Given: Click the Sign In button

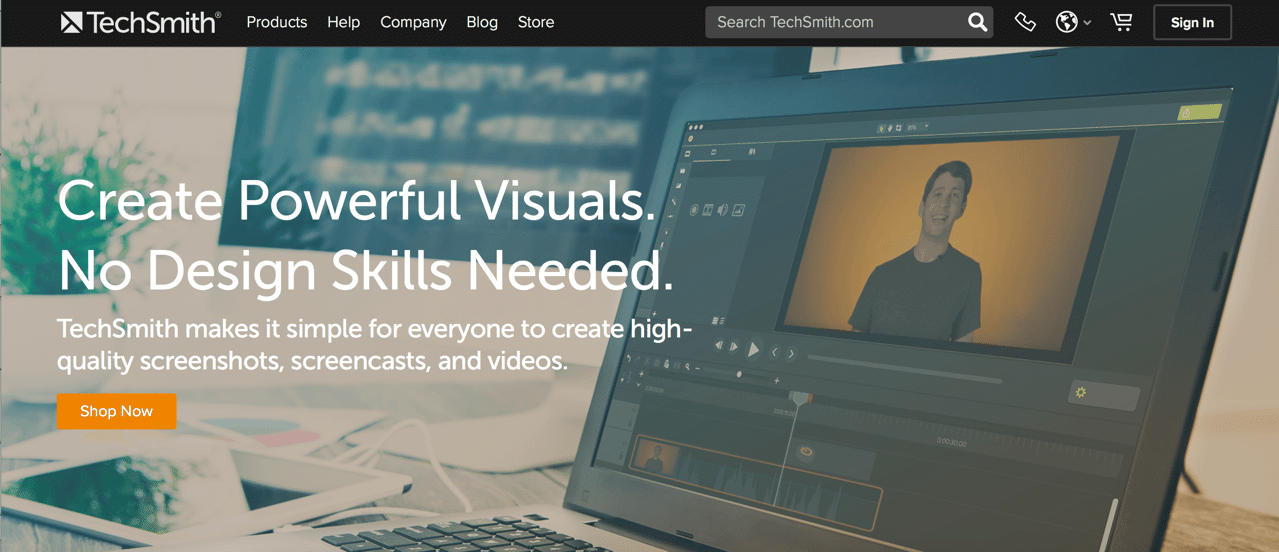Looking at the screenshot, I should 1192,22.
